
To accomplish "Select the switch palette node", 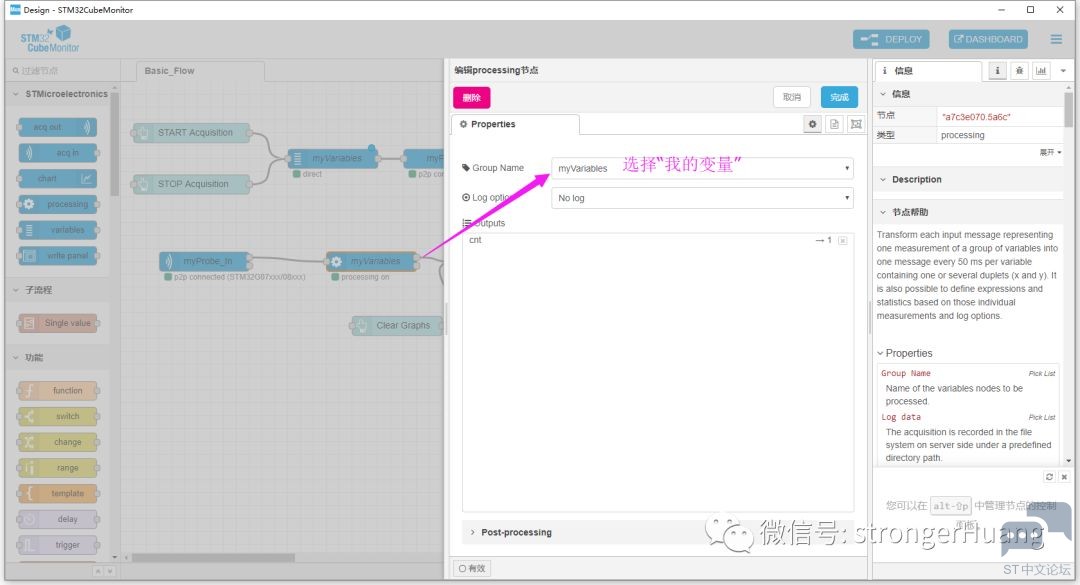I will pyautogui.click(x=59, y=416).
